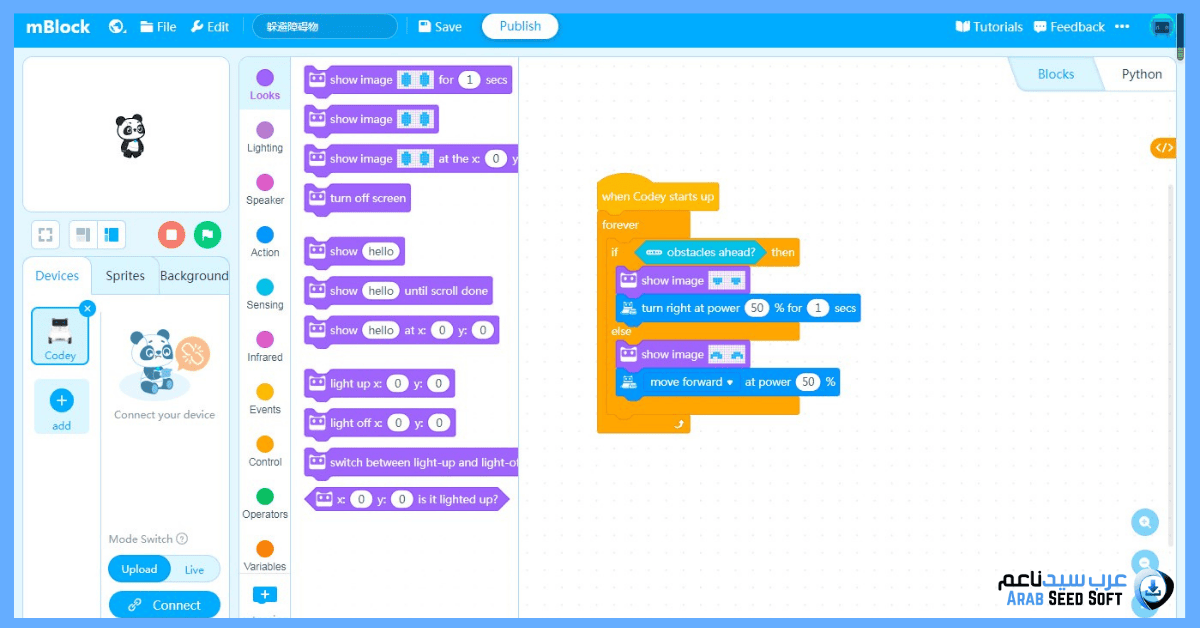The image size is (1200, 628).
Task: Zoom in on the workspace
Action: (1144, 522)
